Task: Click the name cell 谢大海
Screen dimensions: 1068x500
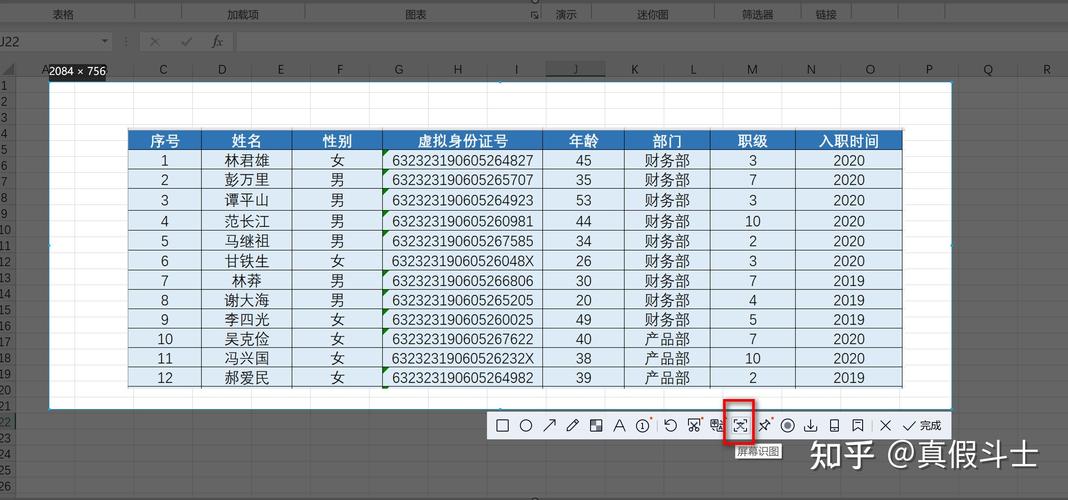Action: pyautogui.click(x=247, y=300)
